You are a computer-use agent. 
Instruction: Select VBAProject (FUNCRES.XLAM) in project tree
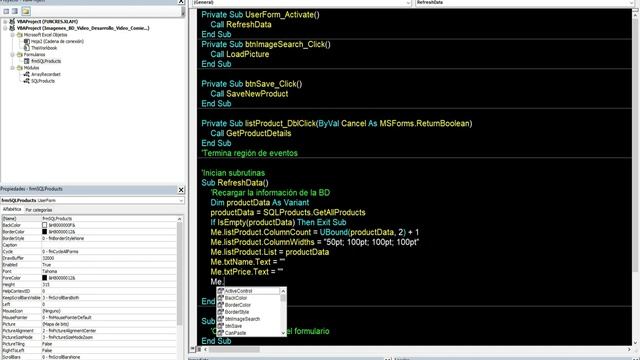coord(47,22)
